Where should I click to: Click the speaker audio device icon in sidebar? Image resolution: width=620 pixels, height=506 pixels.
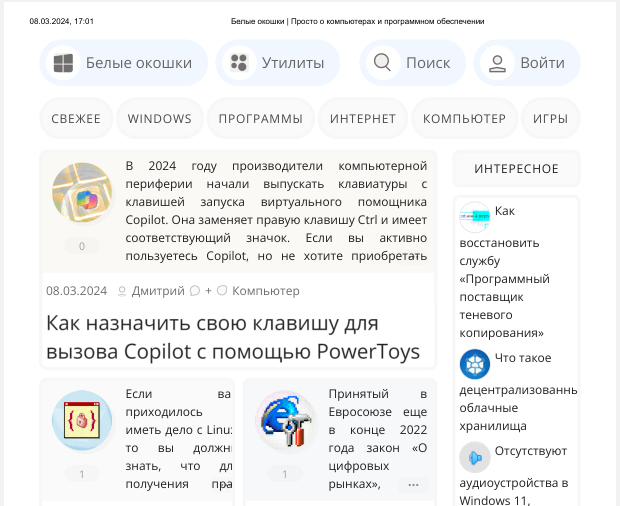(x=474, y=457)
